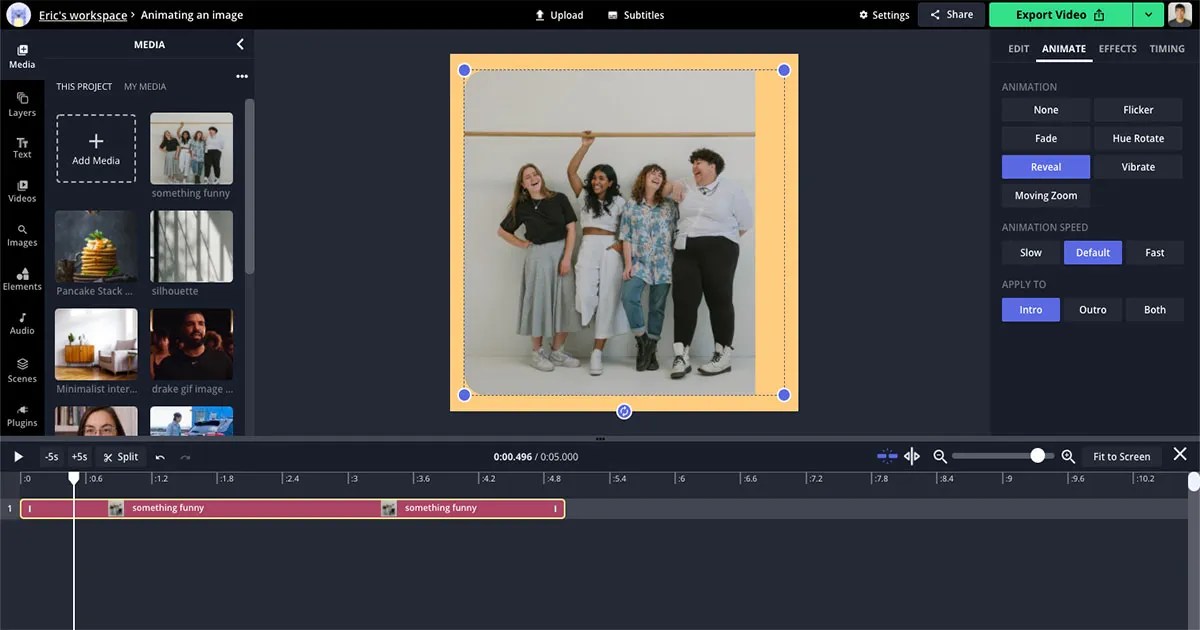1200x630 pixels.
Task: Click the Split tool in the timeline toolbar
Action: 121,456
